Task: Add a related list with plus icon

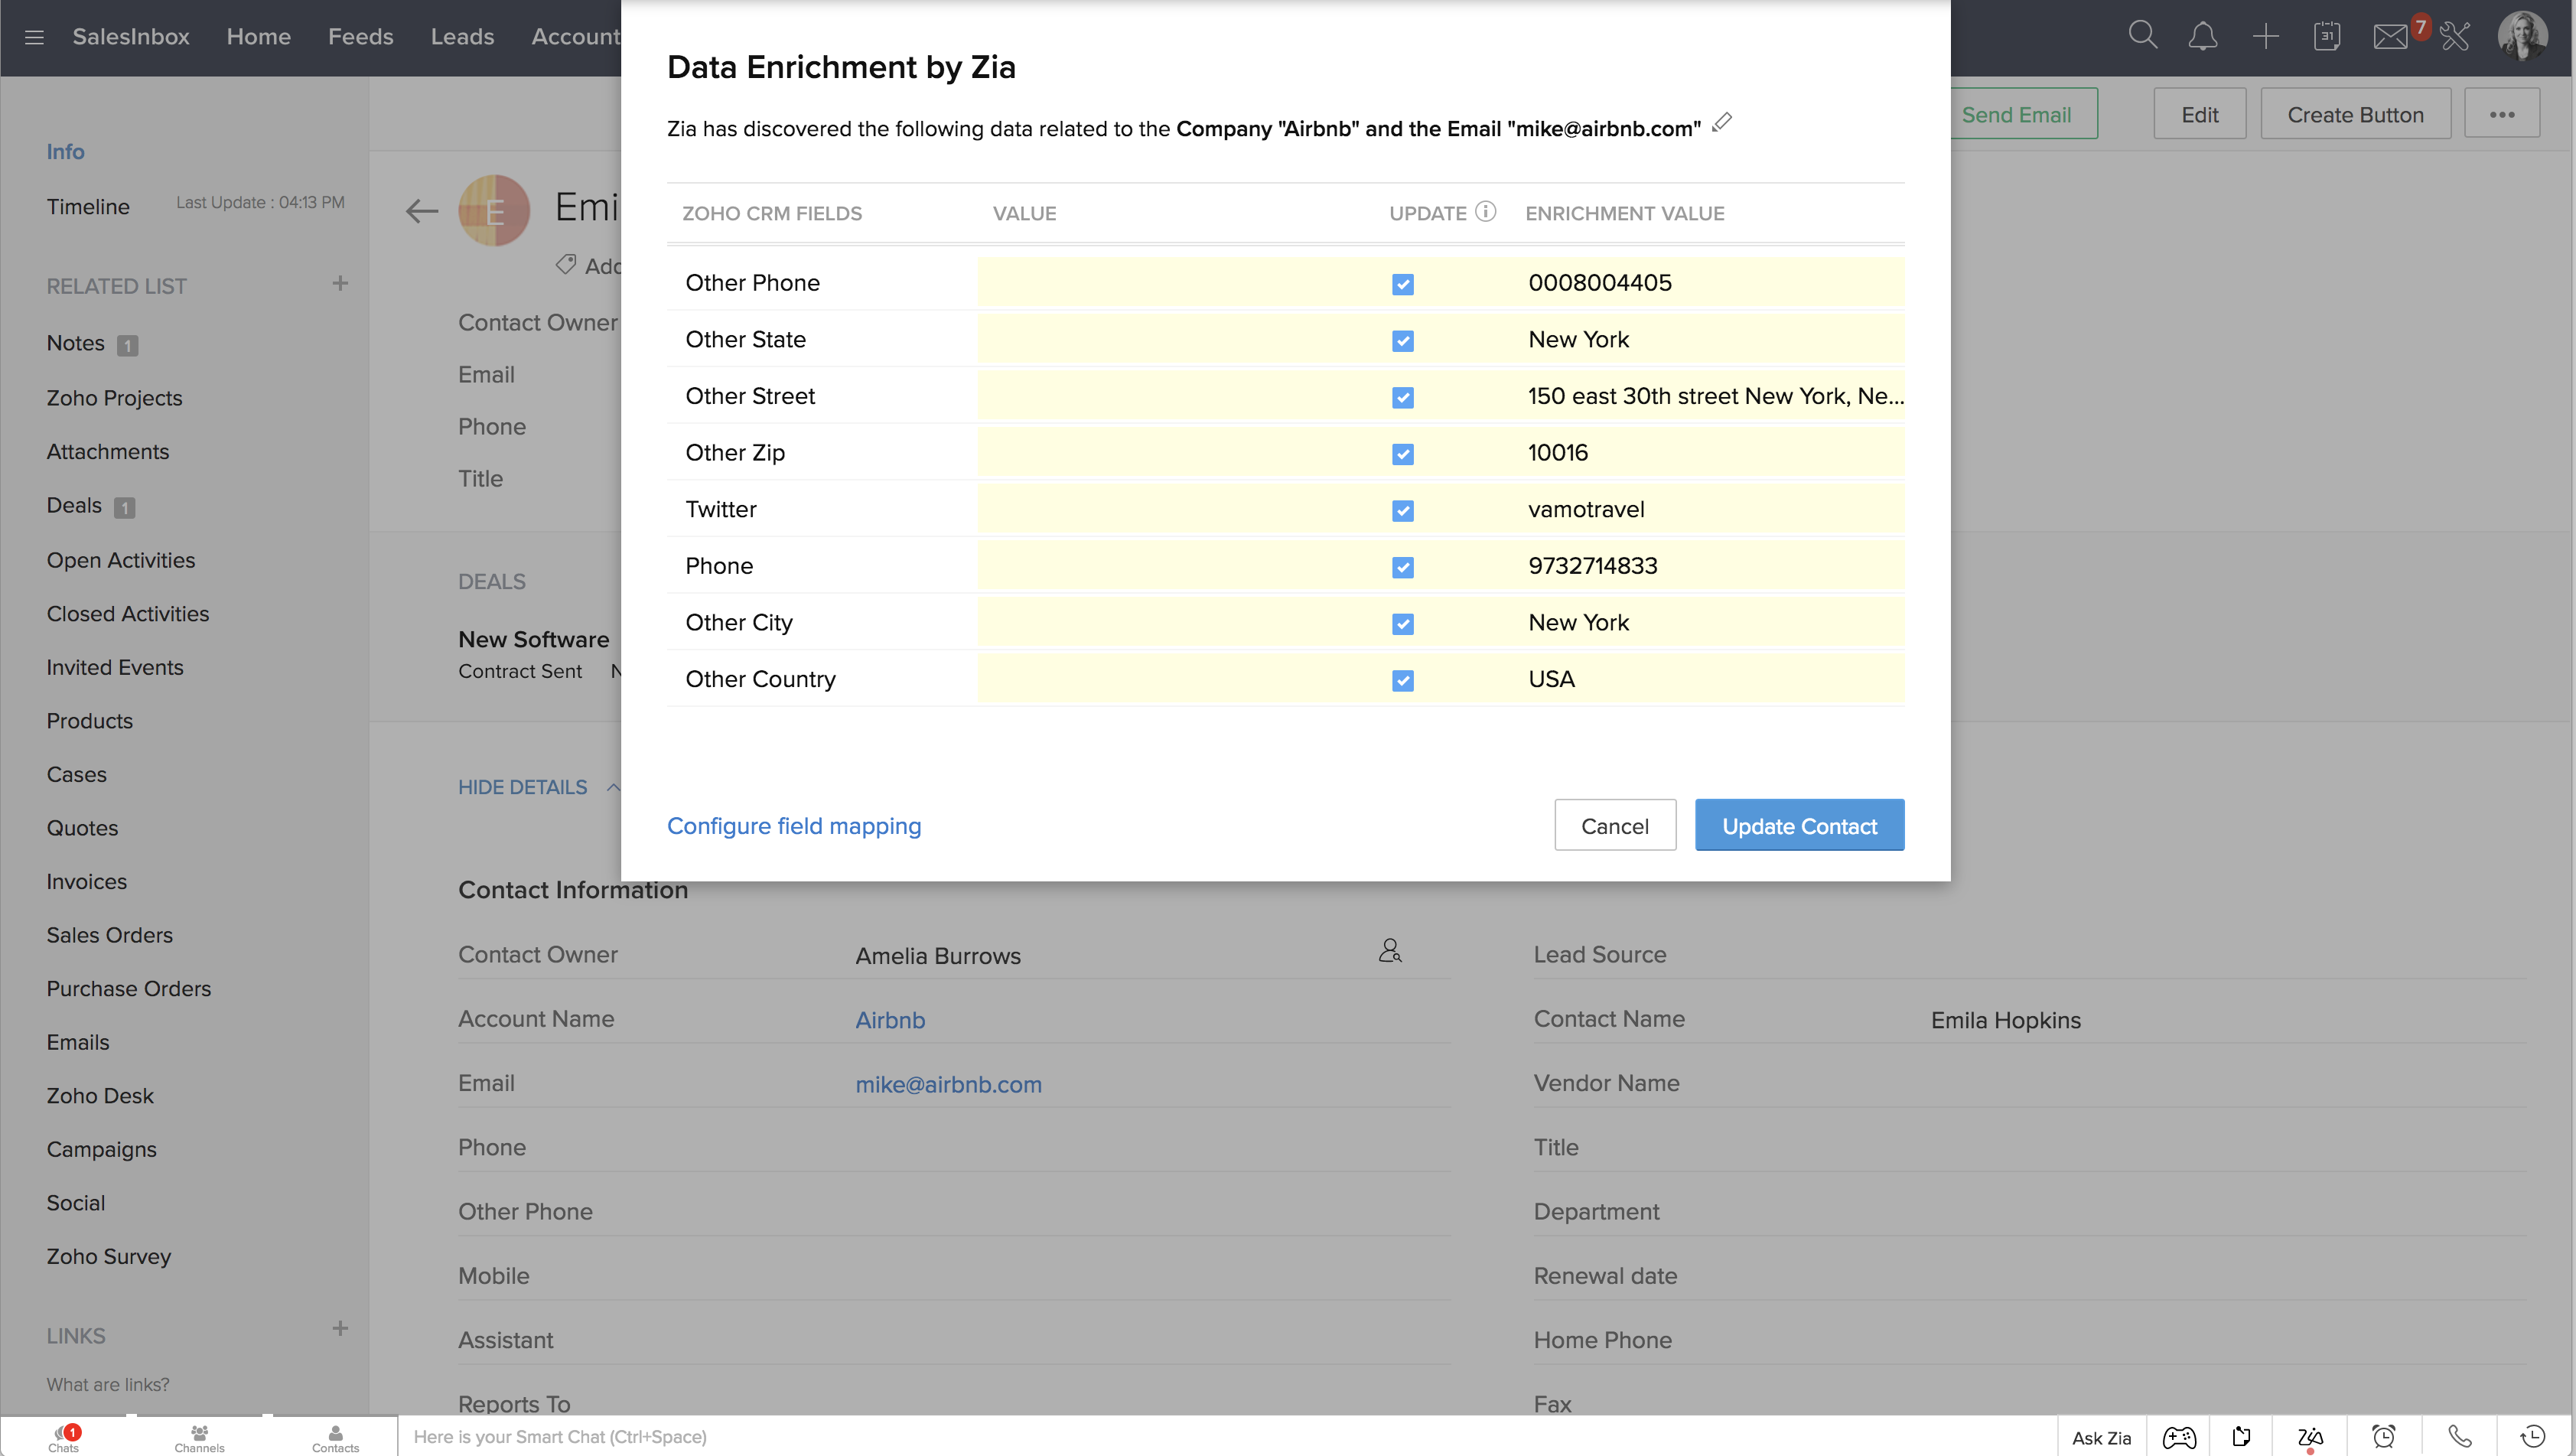Action: [x=340, y=284]
